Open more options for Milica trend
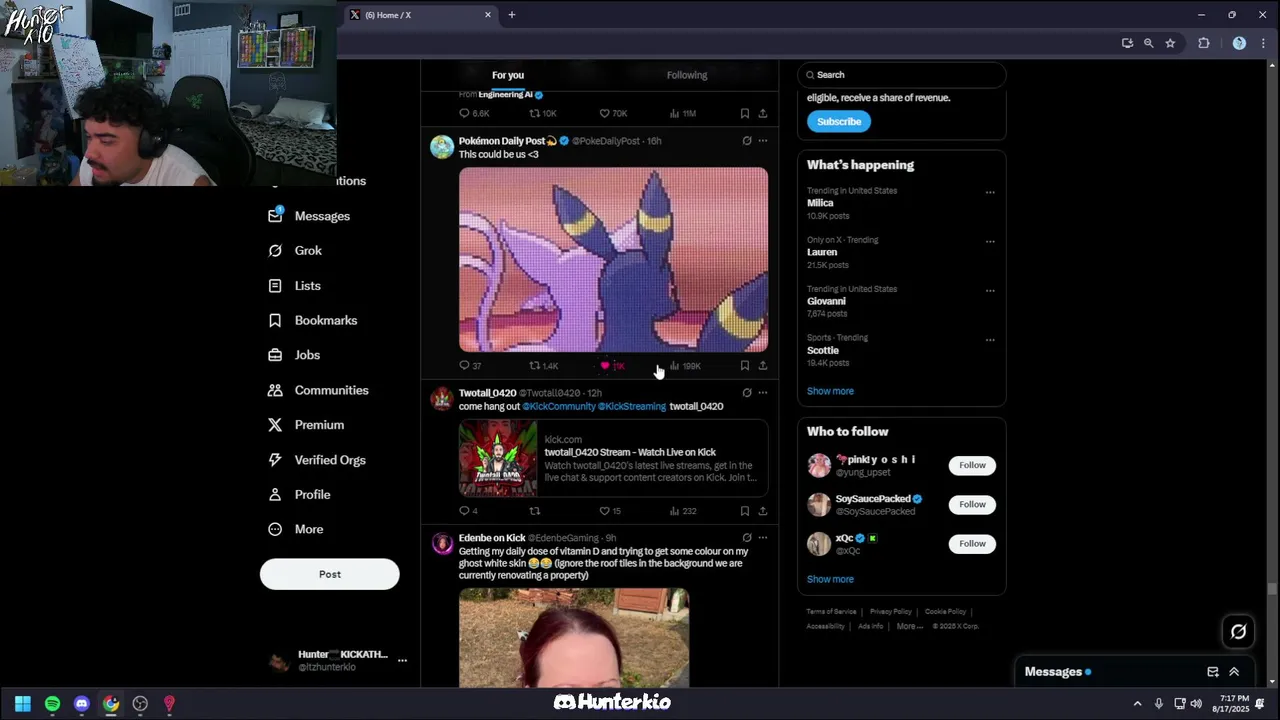The width and height of the screenshot is (1280, 720). (x=990, y=192)
